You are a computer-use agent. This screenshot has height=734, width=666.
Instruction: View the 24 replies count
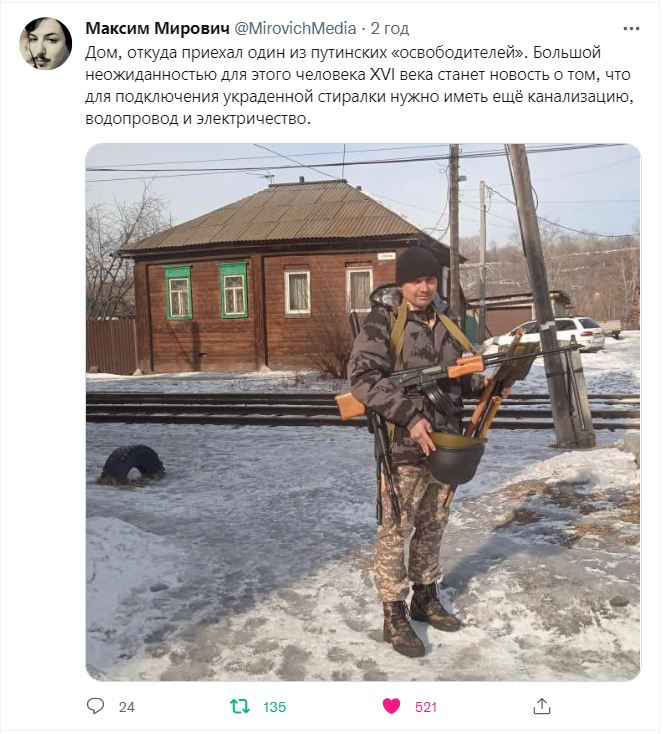tap(126, 707)
